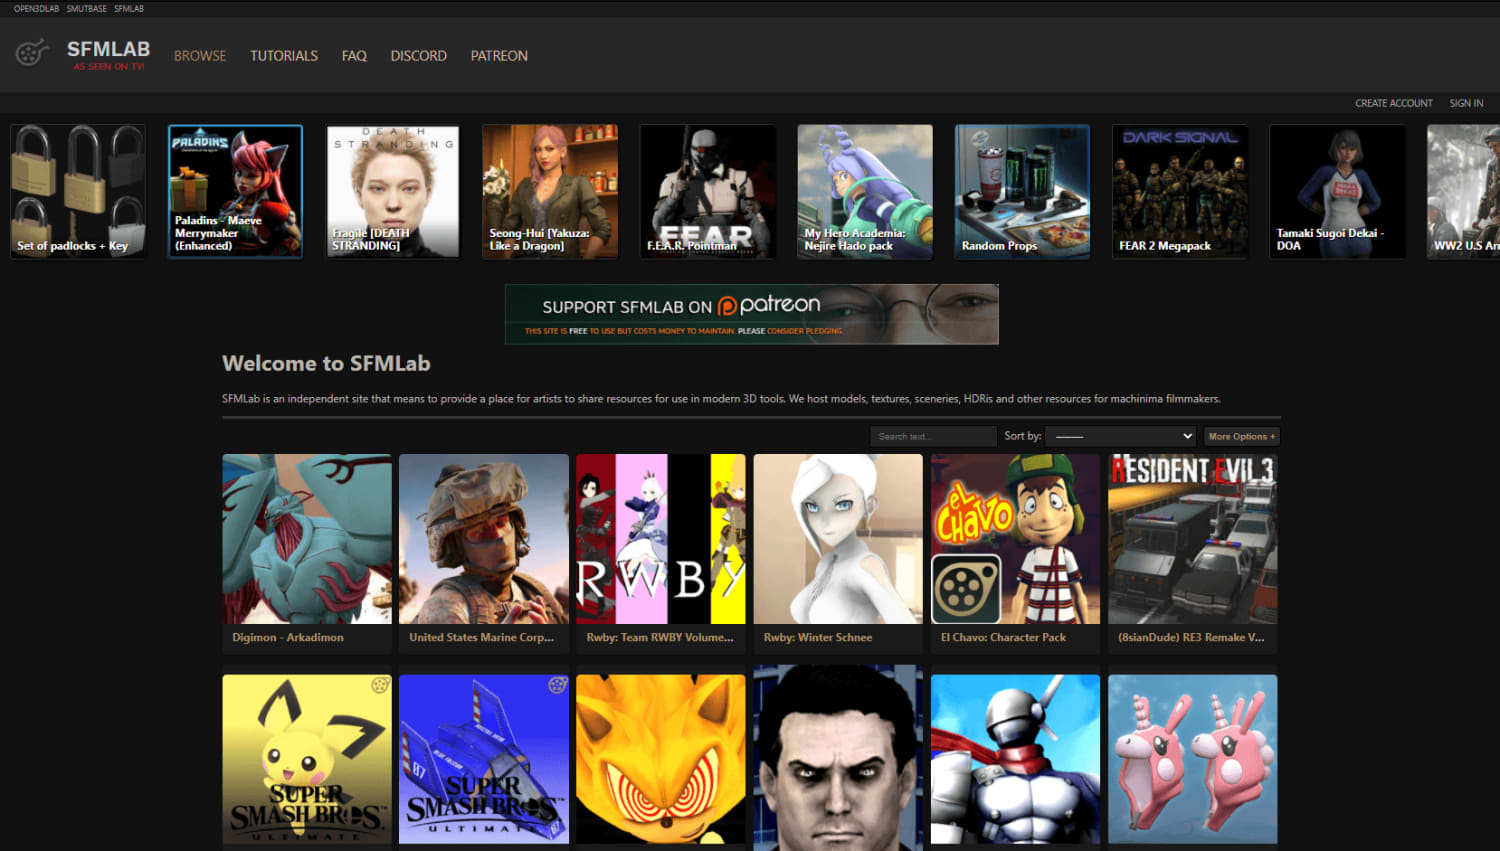Open Tamaki Sugoi Dekai DOA thumbnail

click(x=1337, y=192)
